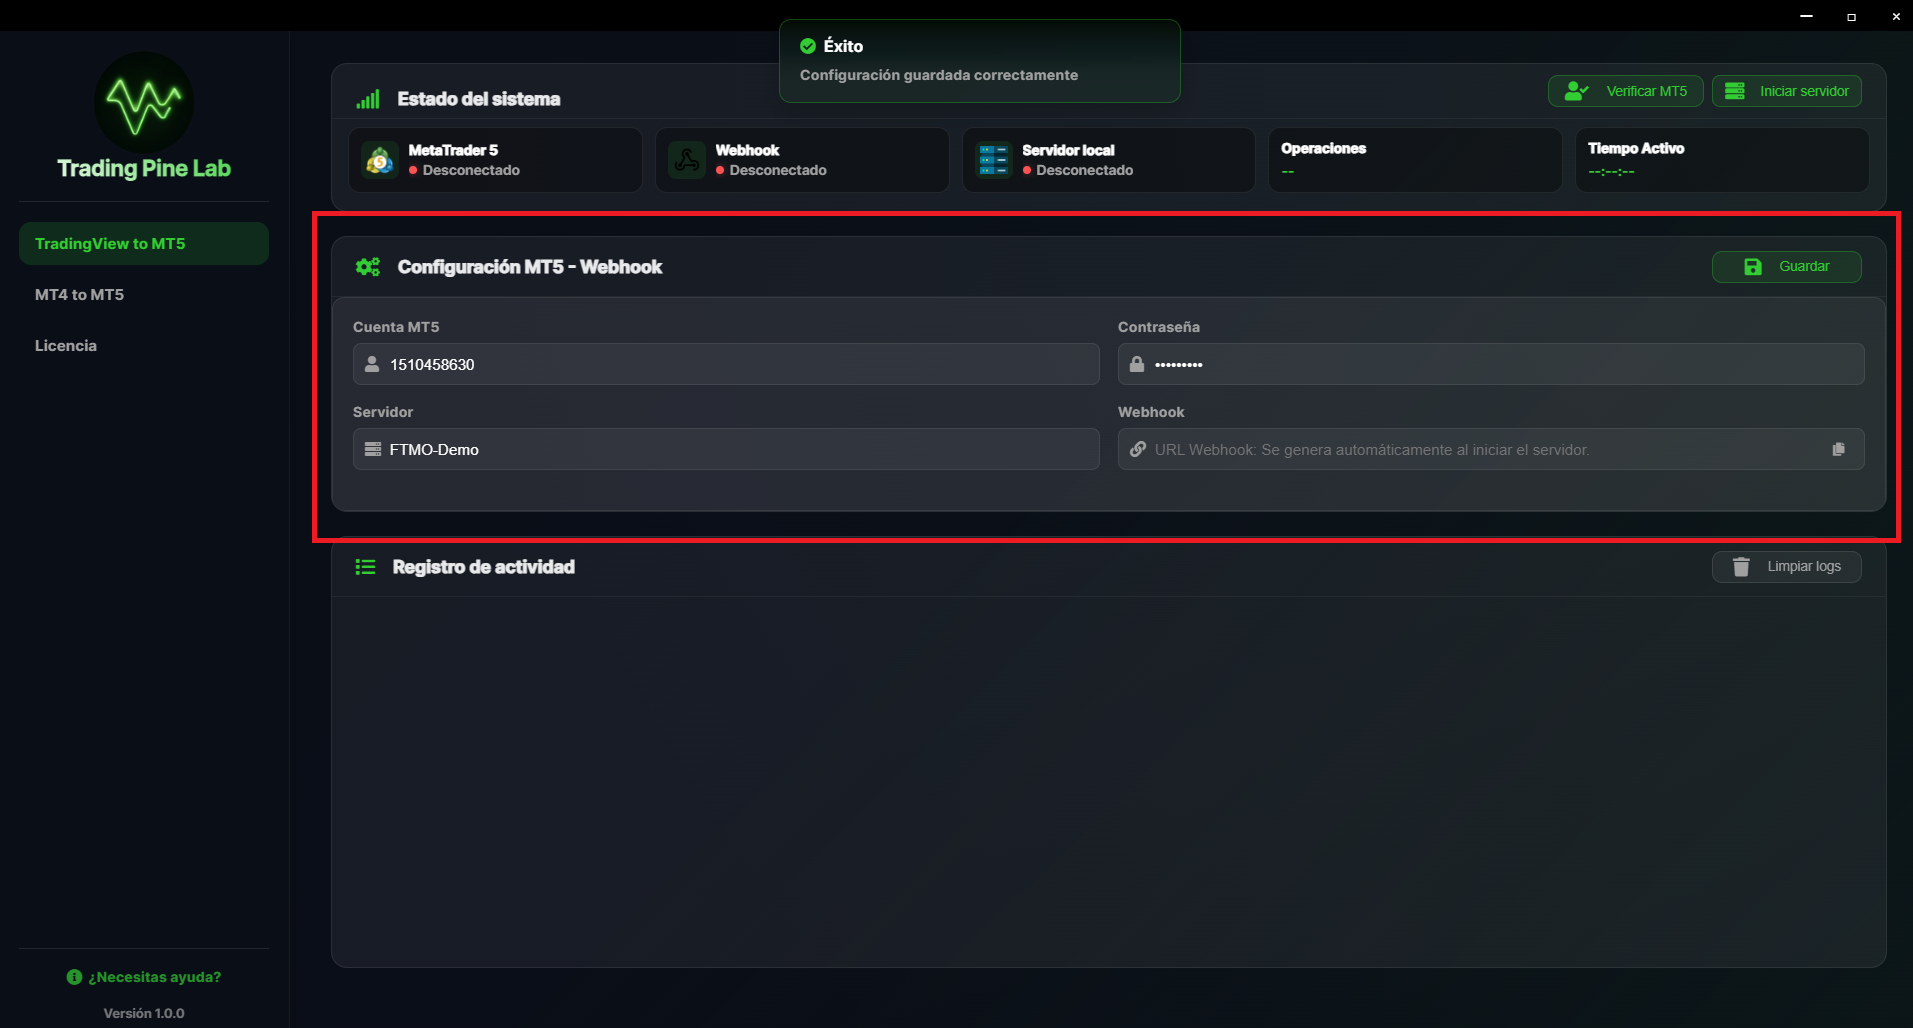Focus the Servidor field showing FTMO-Demo
The image size is (1913, 1028).
[x=726, y=449]
